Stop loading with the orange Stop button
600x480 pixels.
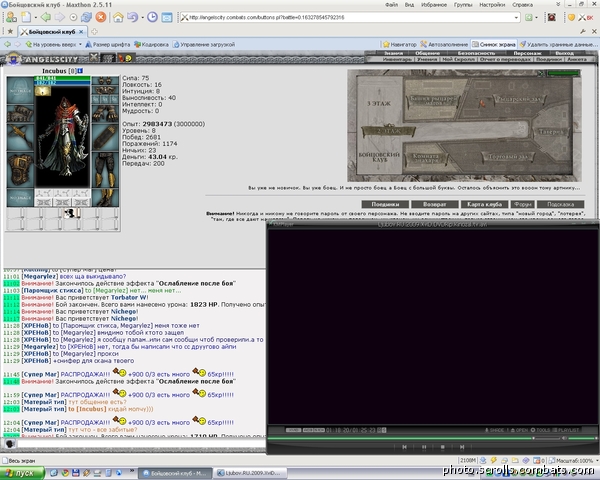point(101,17)
